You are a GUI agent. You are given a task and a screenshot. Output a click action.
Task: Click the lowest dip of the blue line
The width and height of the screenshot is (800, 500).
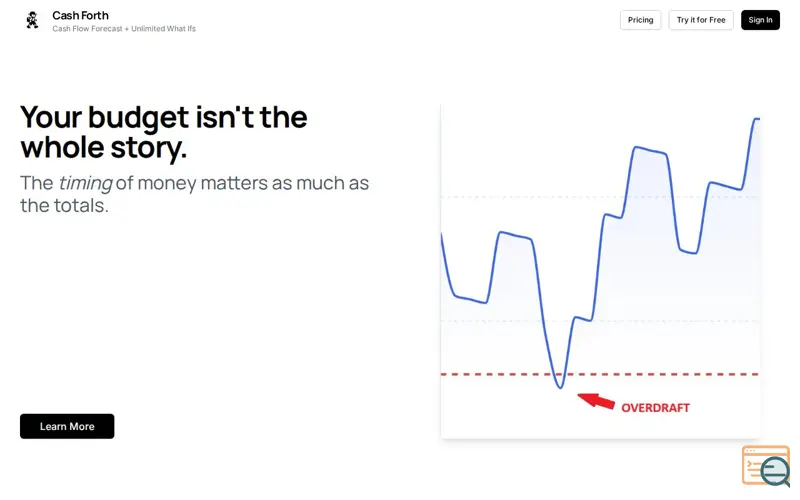pos(560,387)
